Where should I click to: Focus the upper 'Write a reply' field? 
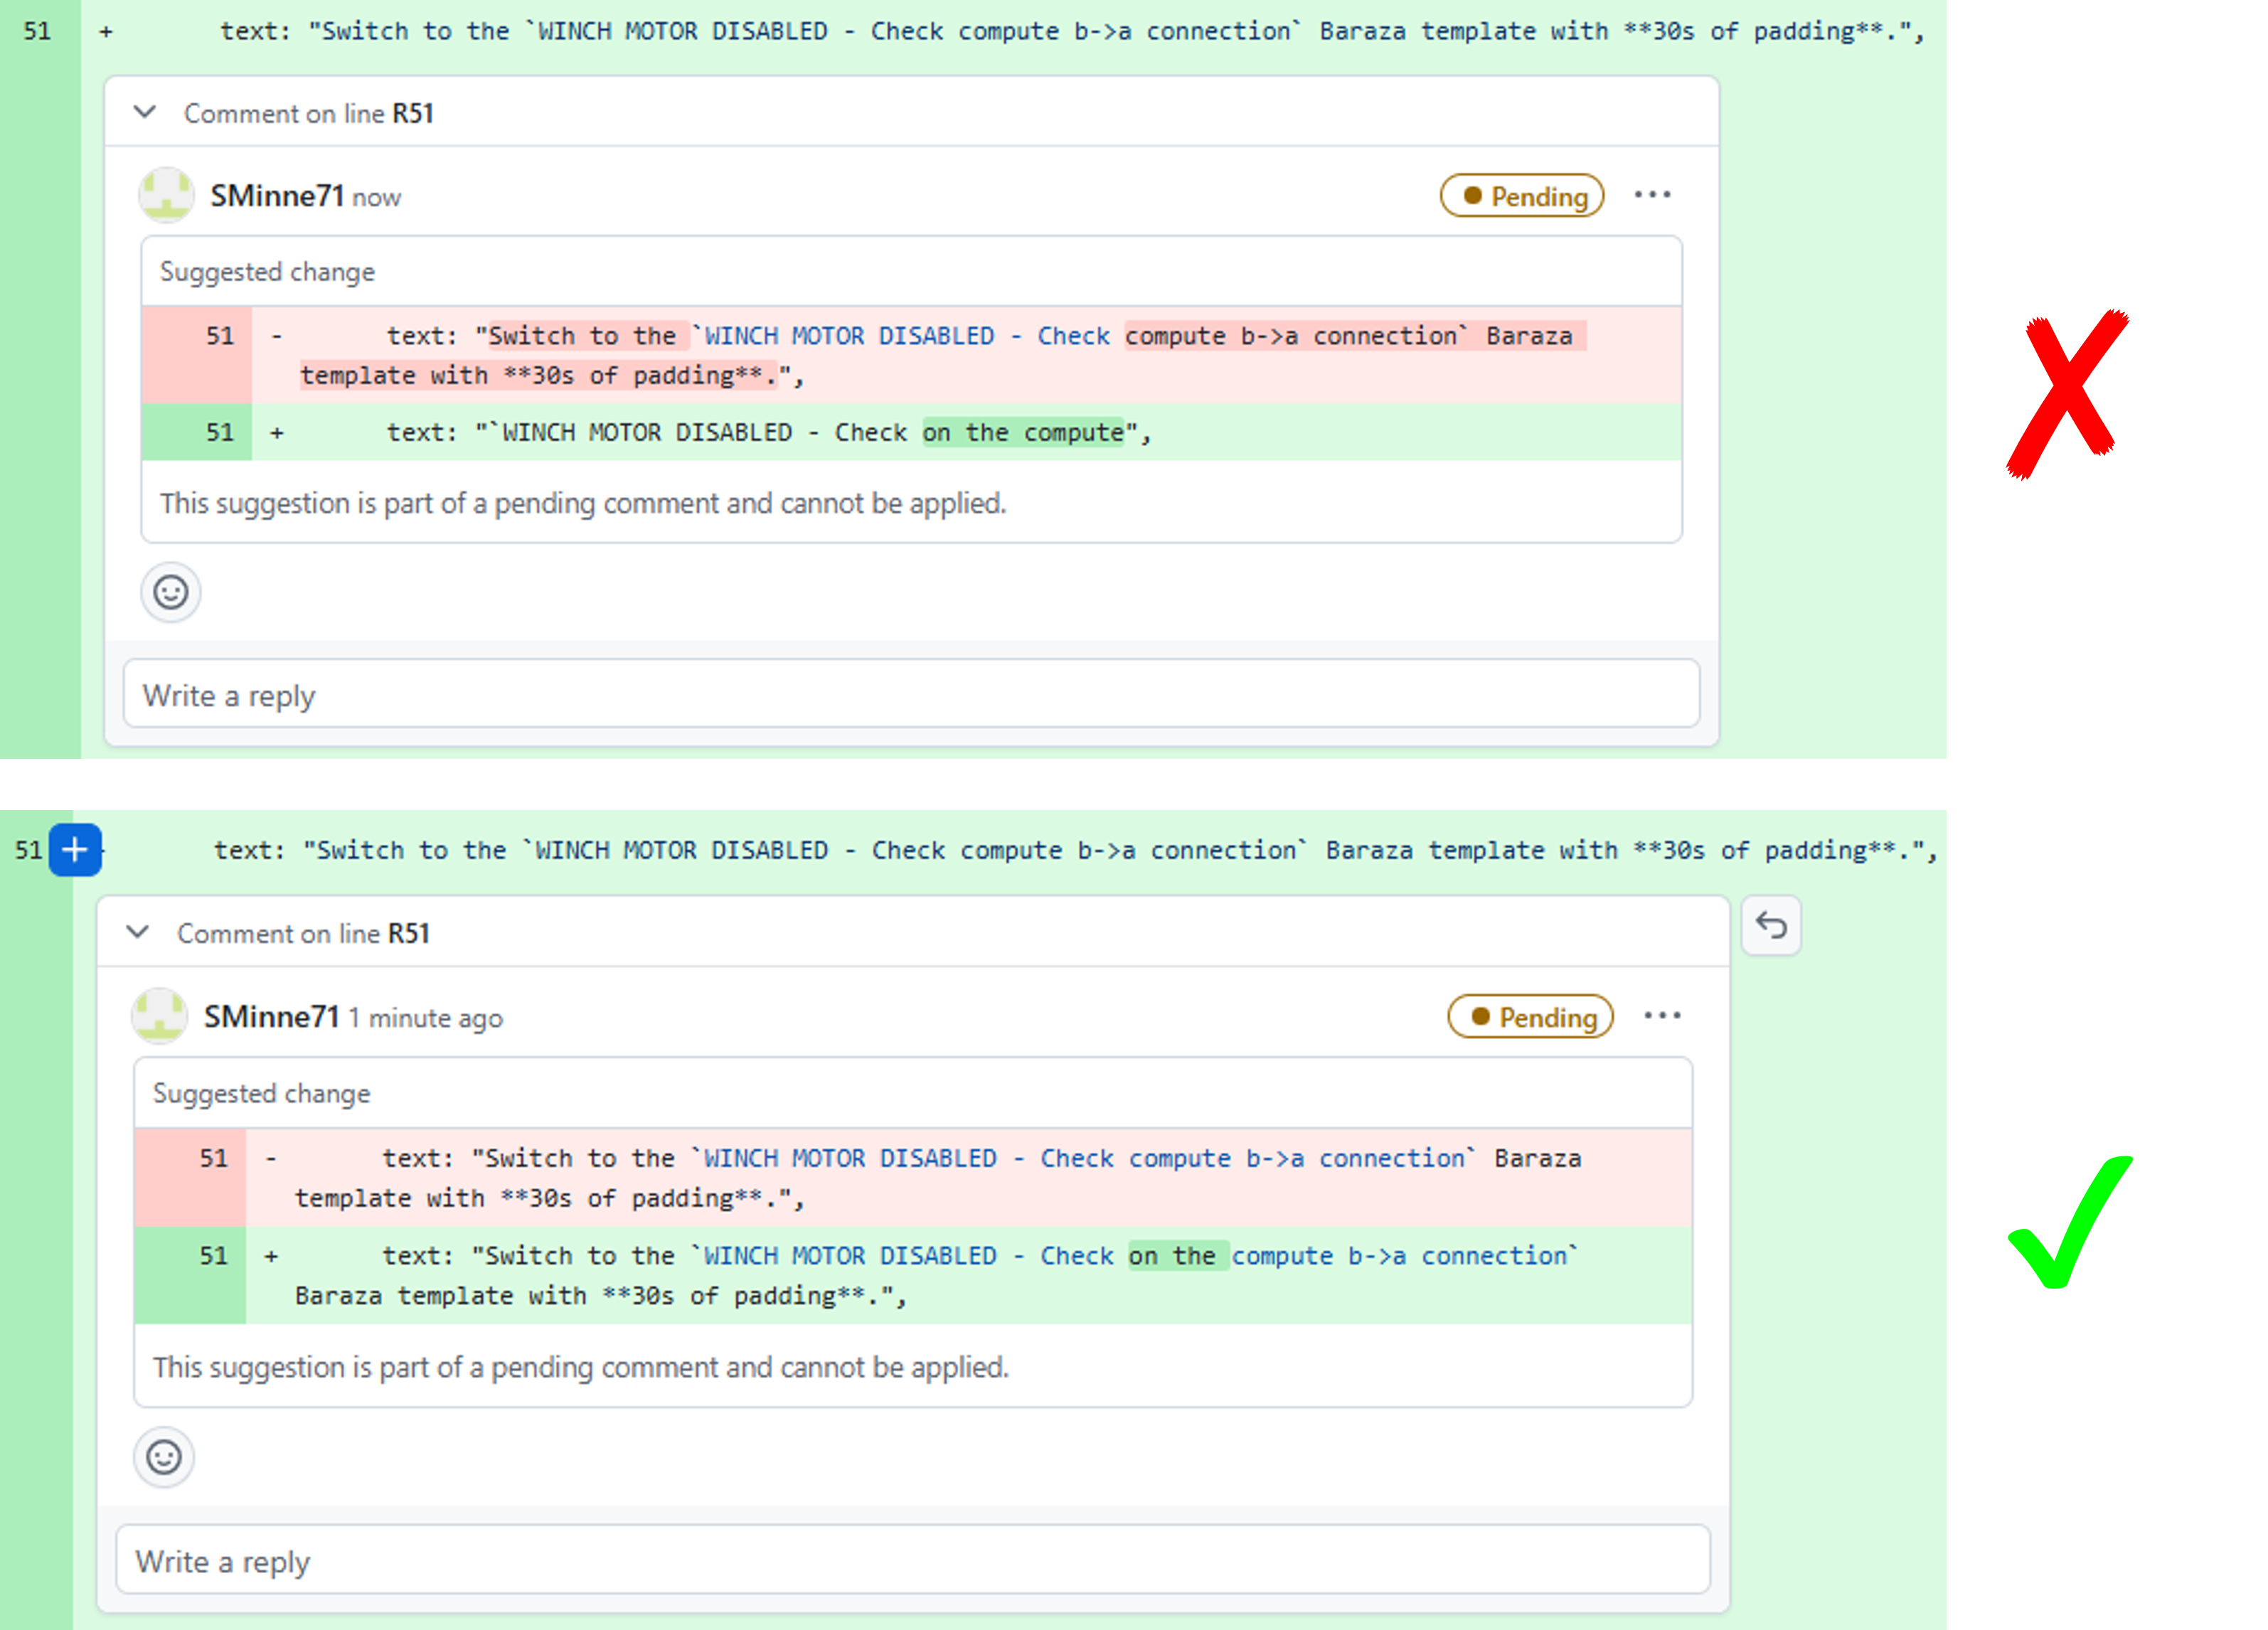point(911,694)
